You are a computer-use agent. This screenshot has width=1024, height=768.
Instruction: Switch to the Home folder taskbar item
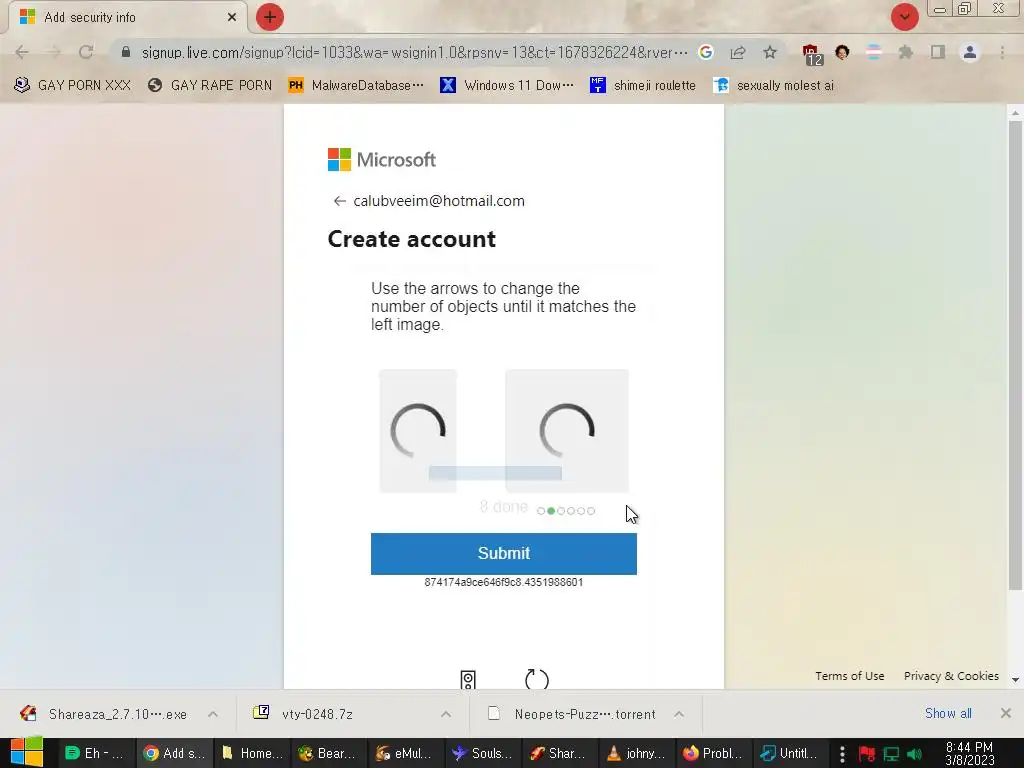(x=252, y=753)
